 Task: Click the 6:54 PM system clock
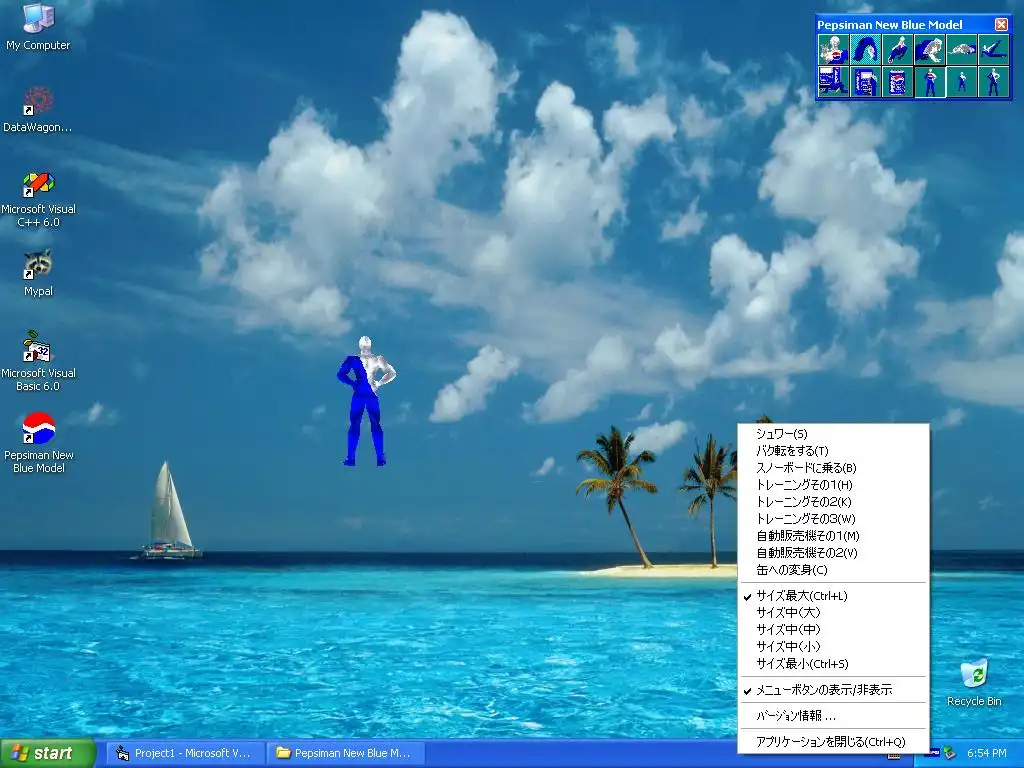coord(987,753)
